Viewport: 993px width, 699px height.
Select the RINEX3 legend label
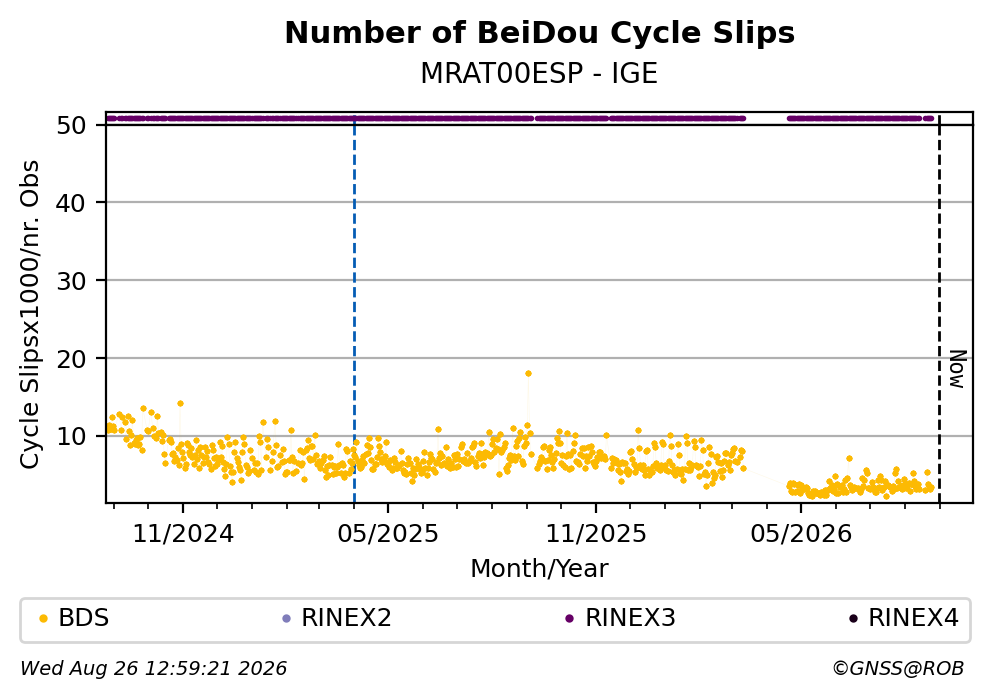630,618
